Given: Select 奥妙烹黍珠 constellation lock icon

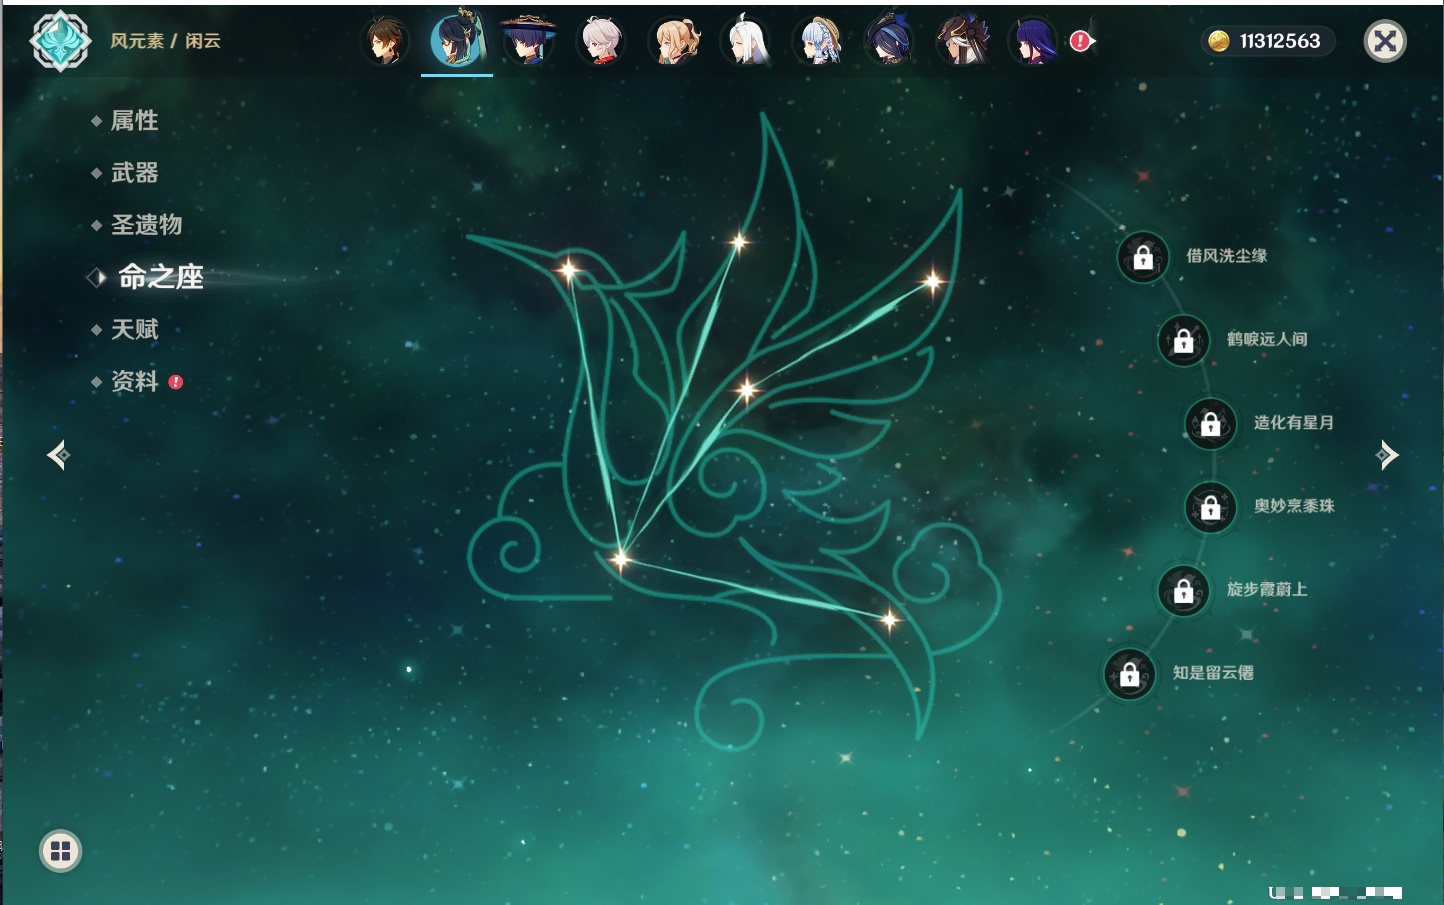Looking at the screenshot, I should [x=1210, y=508].
